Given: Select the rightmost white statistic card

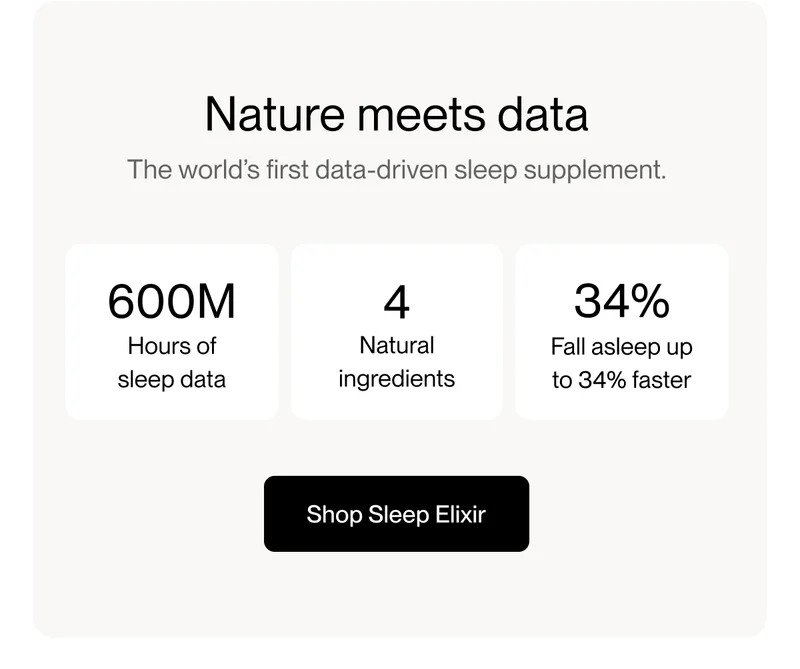Looking at the screenshot, I should coord(622,330).
